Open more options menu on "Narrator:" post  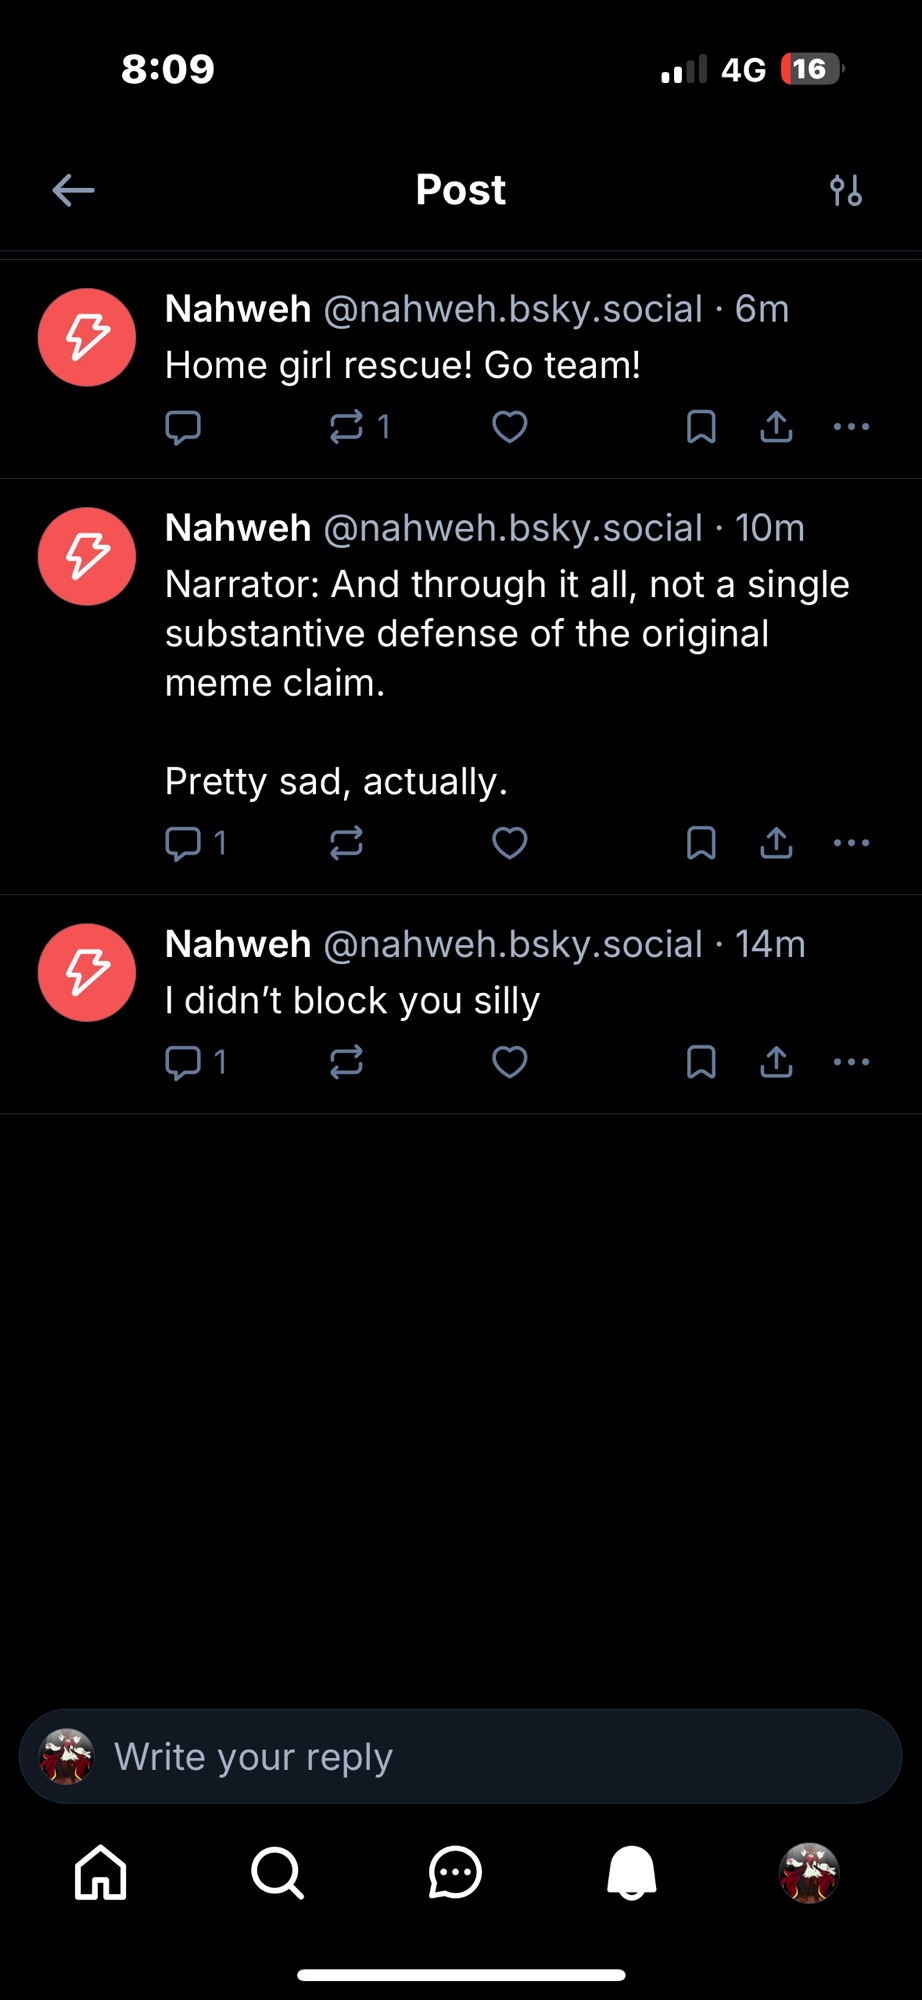click(x=851, y=843)
